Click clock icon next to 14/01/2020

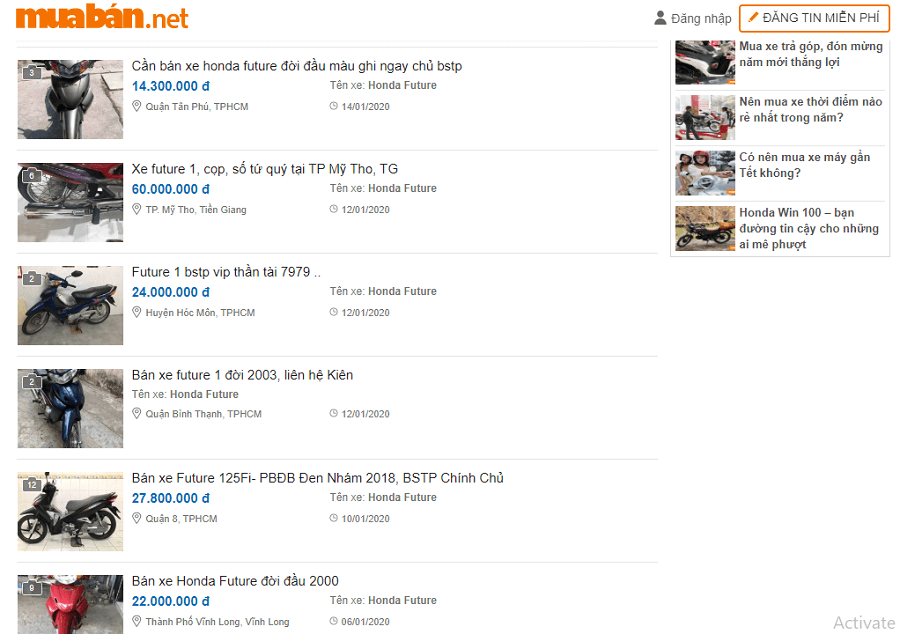pos(333,106)
